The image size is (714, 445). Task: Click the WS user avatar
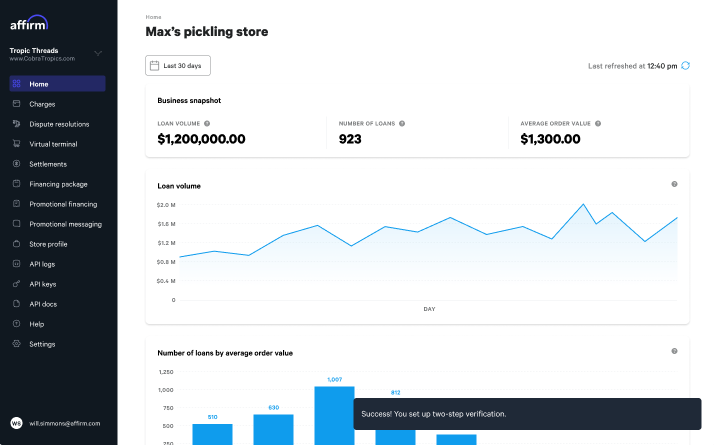click(x=16, y=423)
